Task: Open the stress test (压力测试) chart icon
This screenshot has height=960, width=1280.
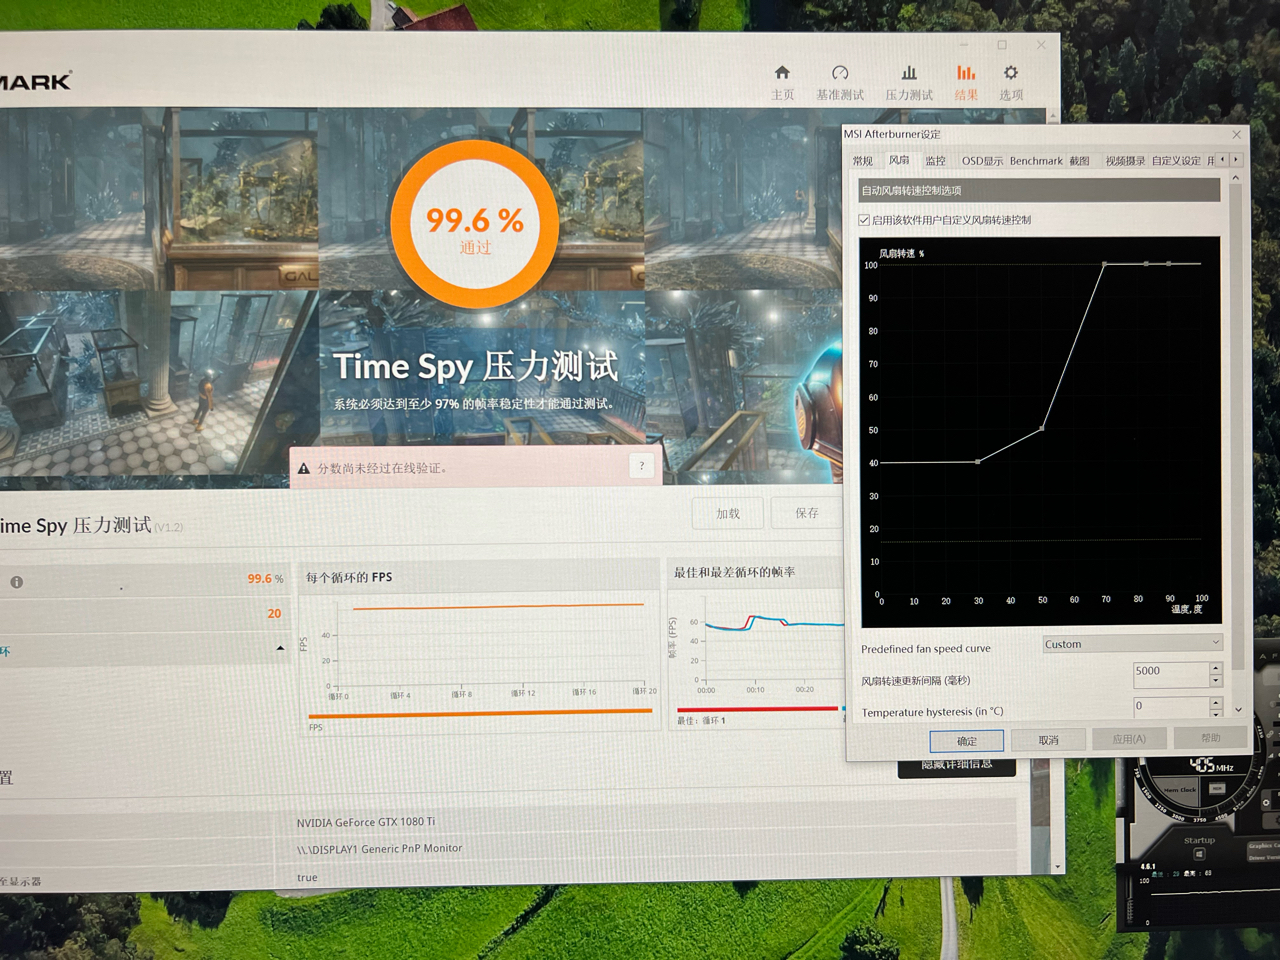Action: (909, 72)
